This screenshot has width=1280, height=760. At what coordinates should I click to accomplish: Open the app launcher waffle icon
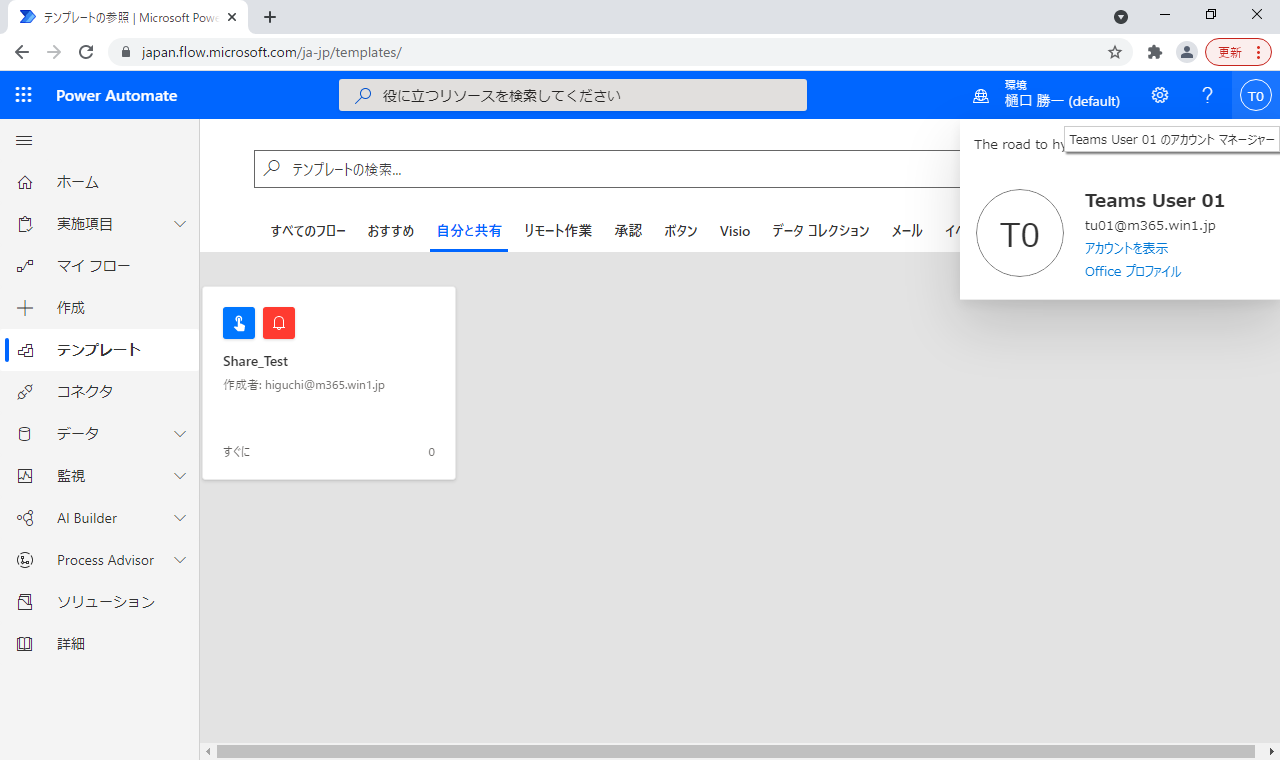pyautogui.click(x=24, y=95)
